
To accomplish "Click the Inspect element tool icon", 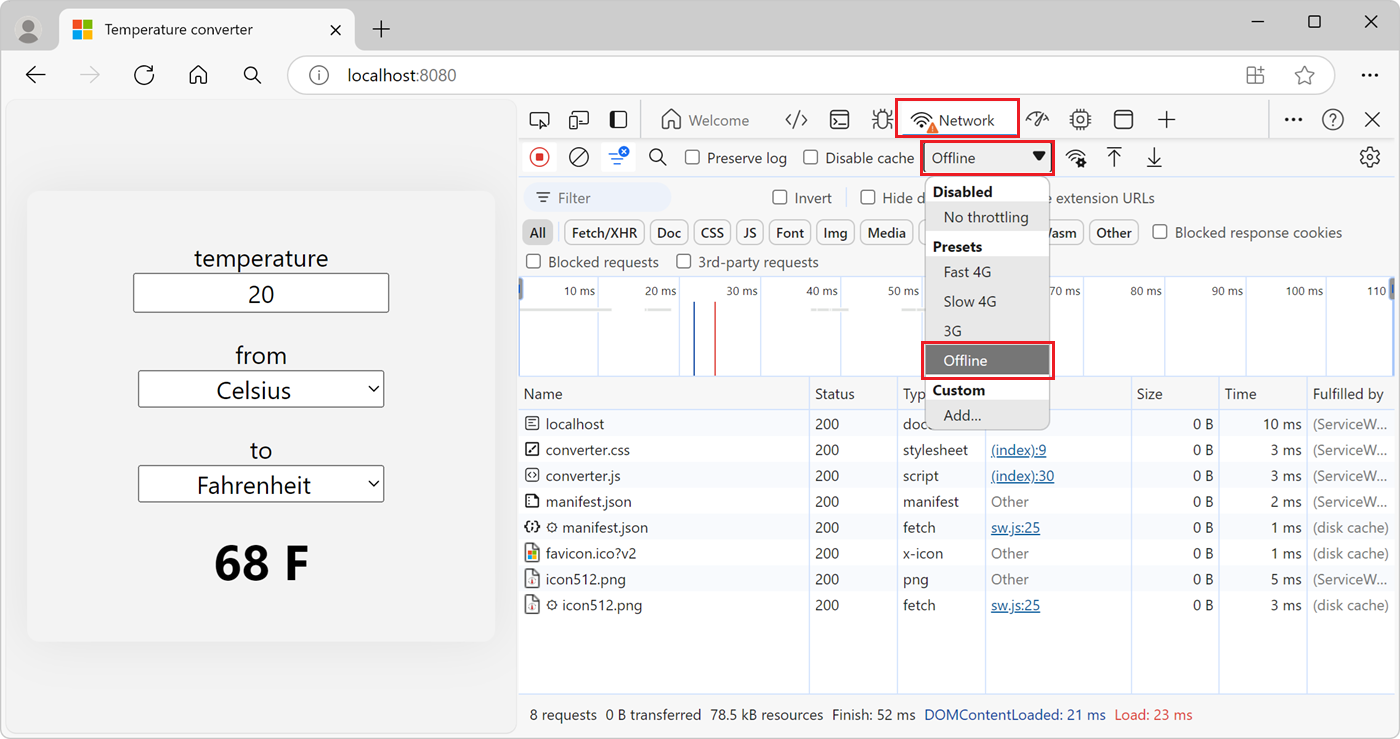I will tap(539, 120).
